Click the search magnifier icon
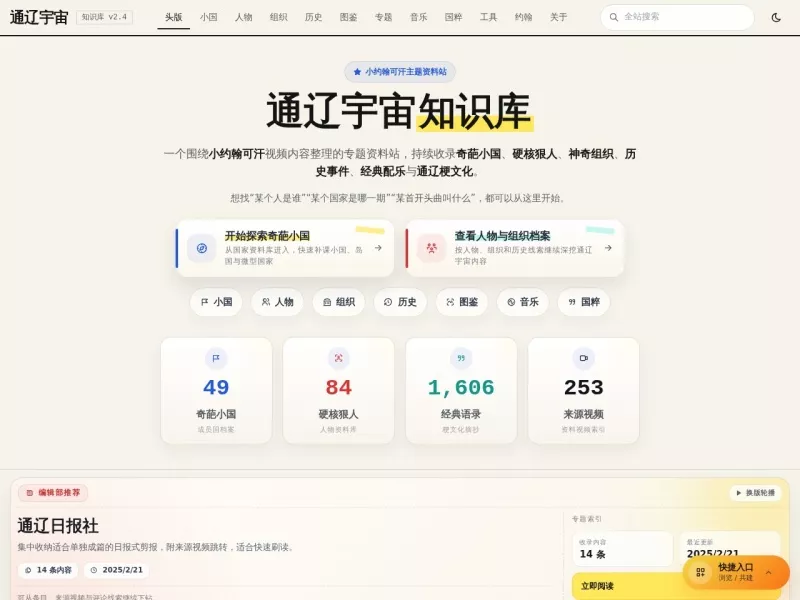The image size is (800, 600). click(x=614, y=17)
